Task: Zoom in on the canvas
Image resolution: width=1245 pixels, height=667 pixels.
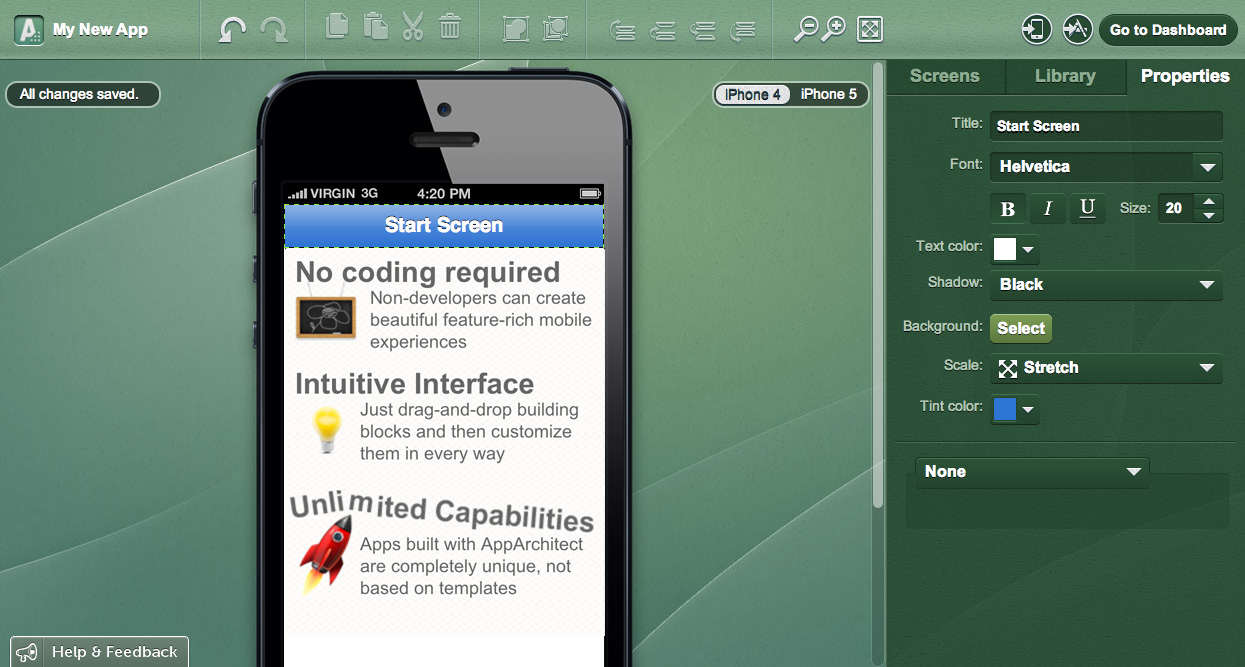Action: [x=833, y=29]
